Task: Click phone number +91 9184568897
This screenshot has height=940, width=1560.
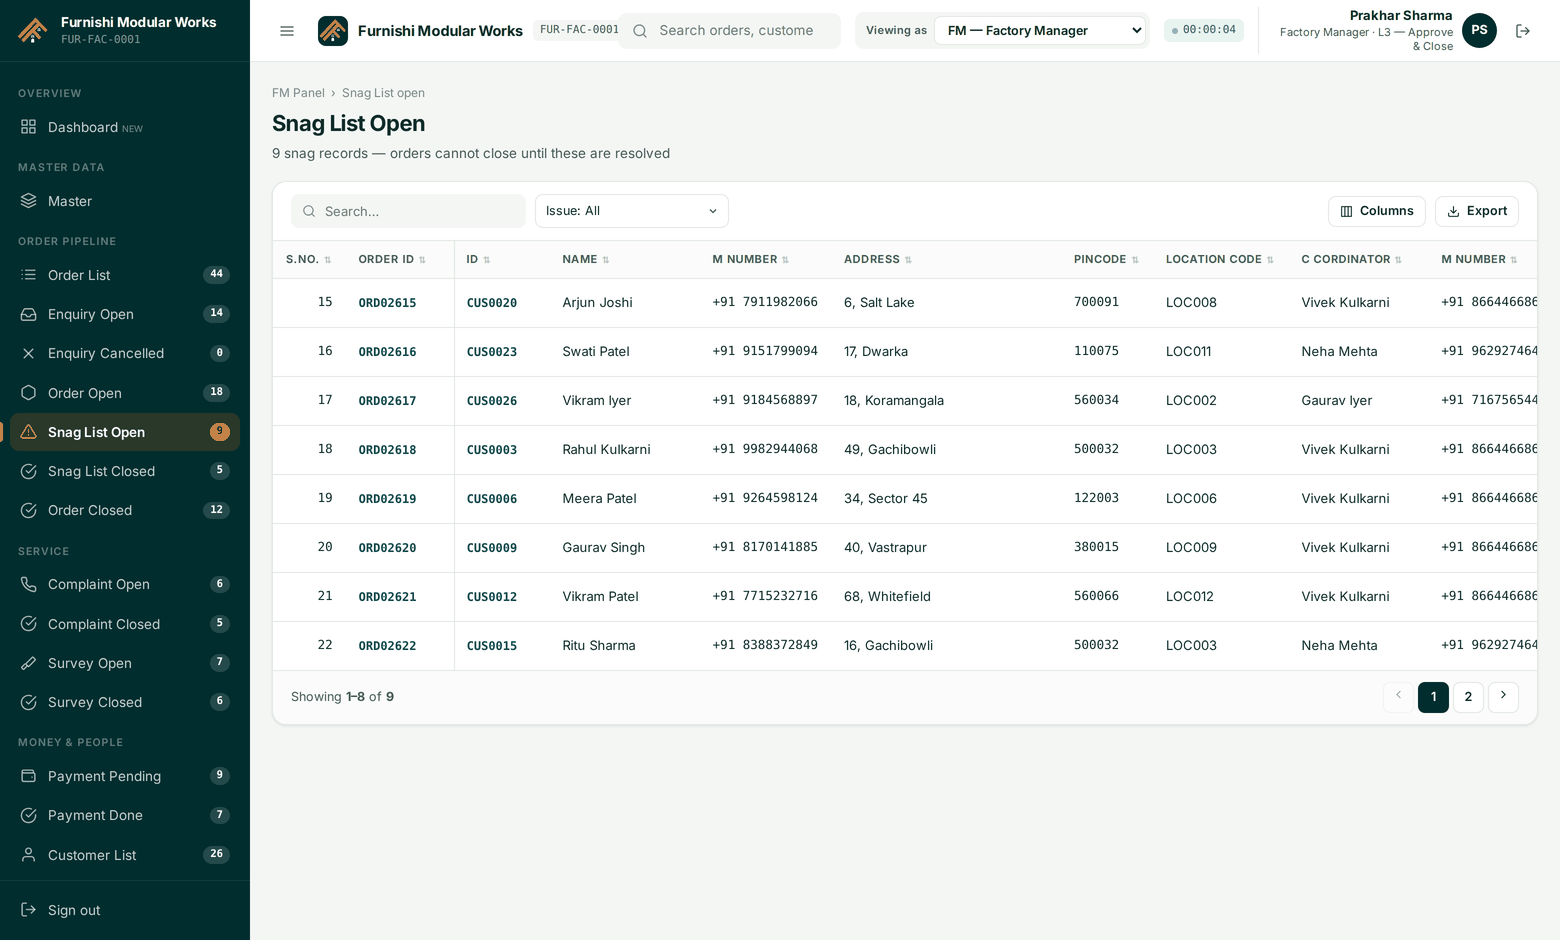Action: pos(765,401)
